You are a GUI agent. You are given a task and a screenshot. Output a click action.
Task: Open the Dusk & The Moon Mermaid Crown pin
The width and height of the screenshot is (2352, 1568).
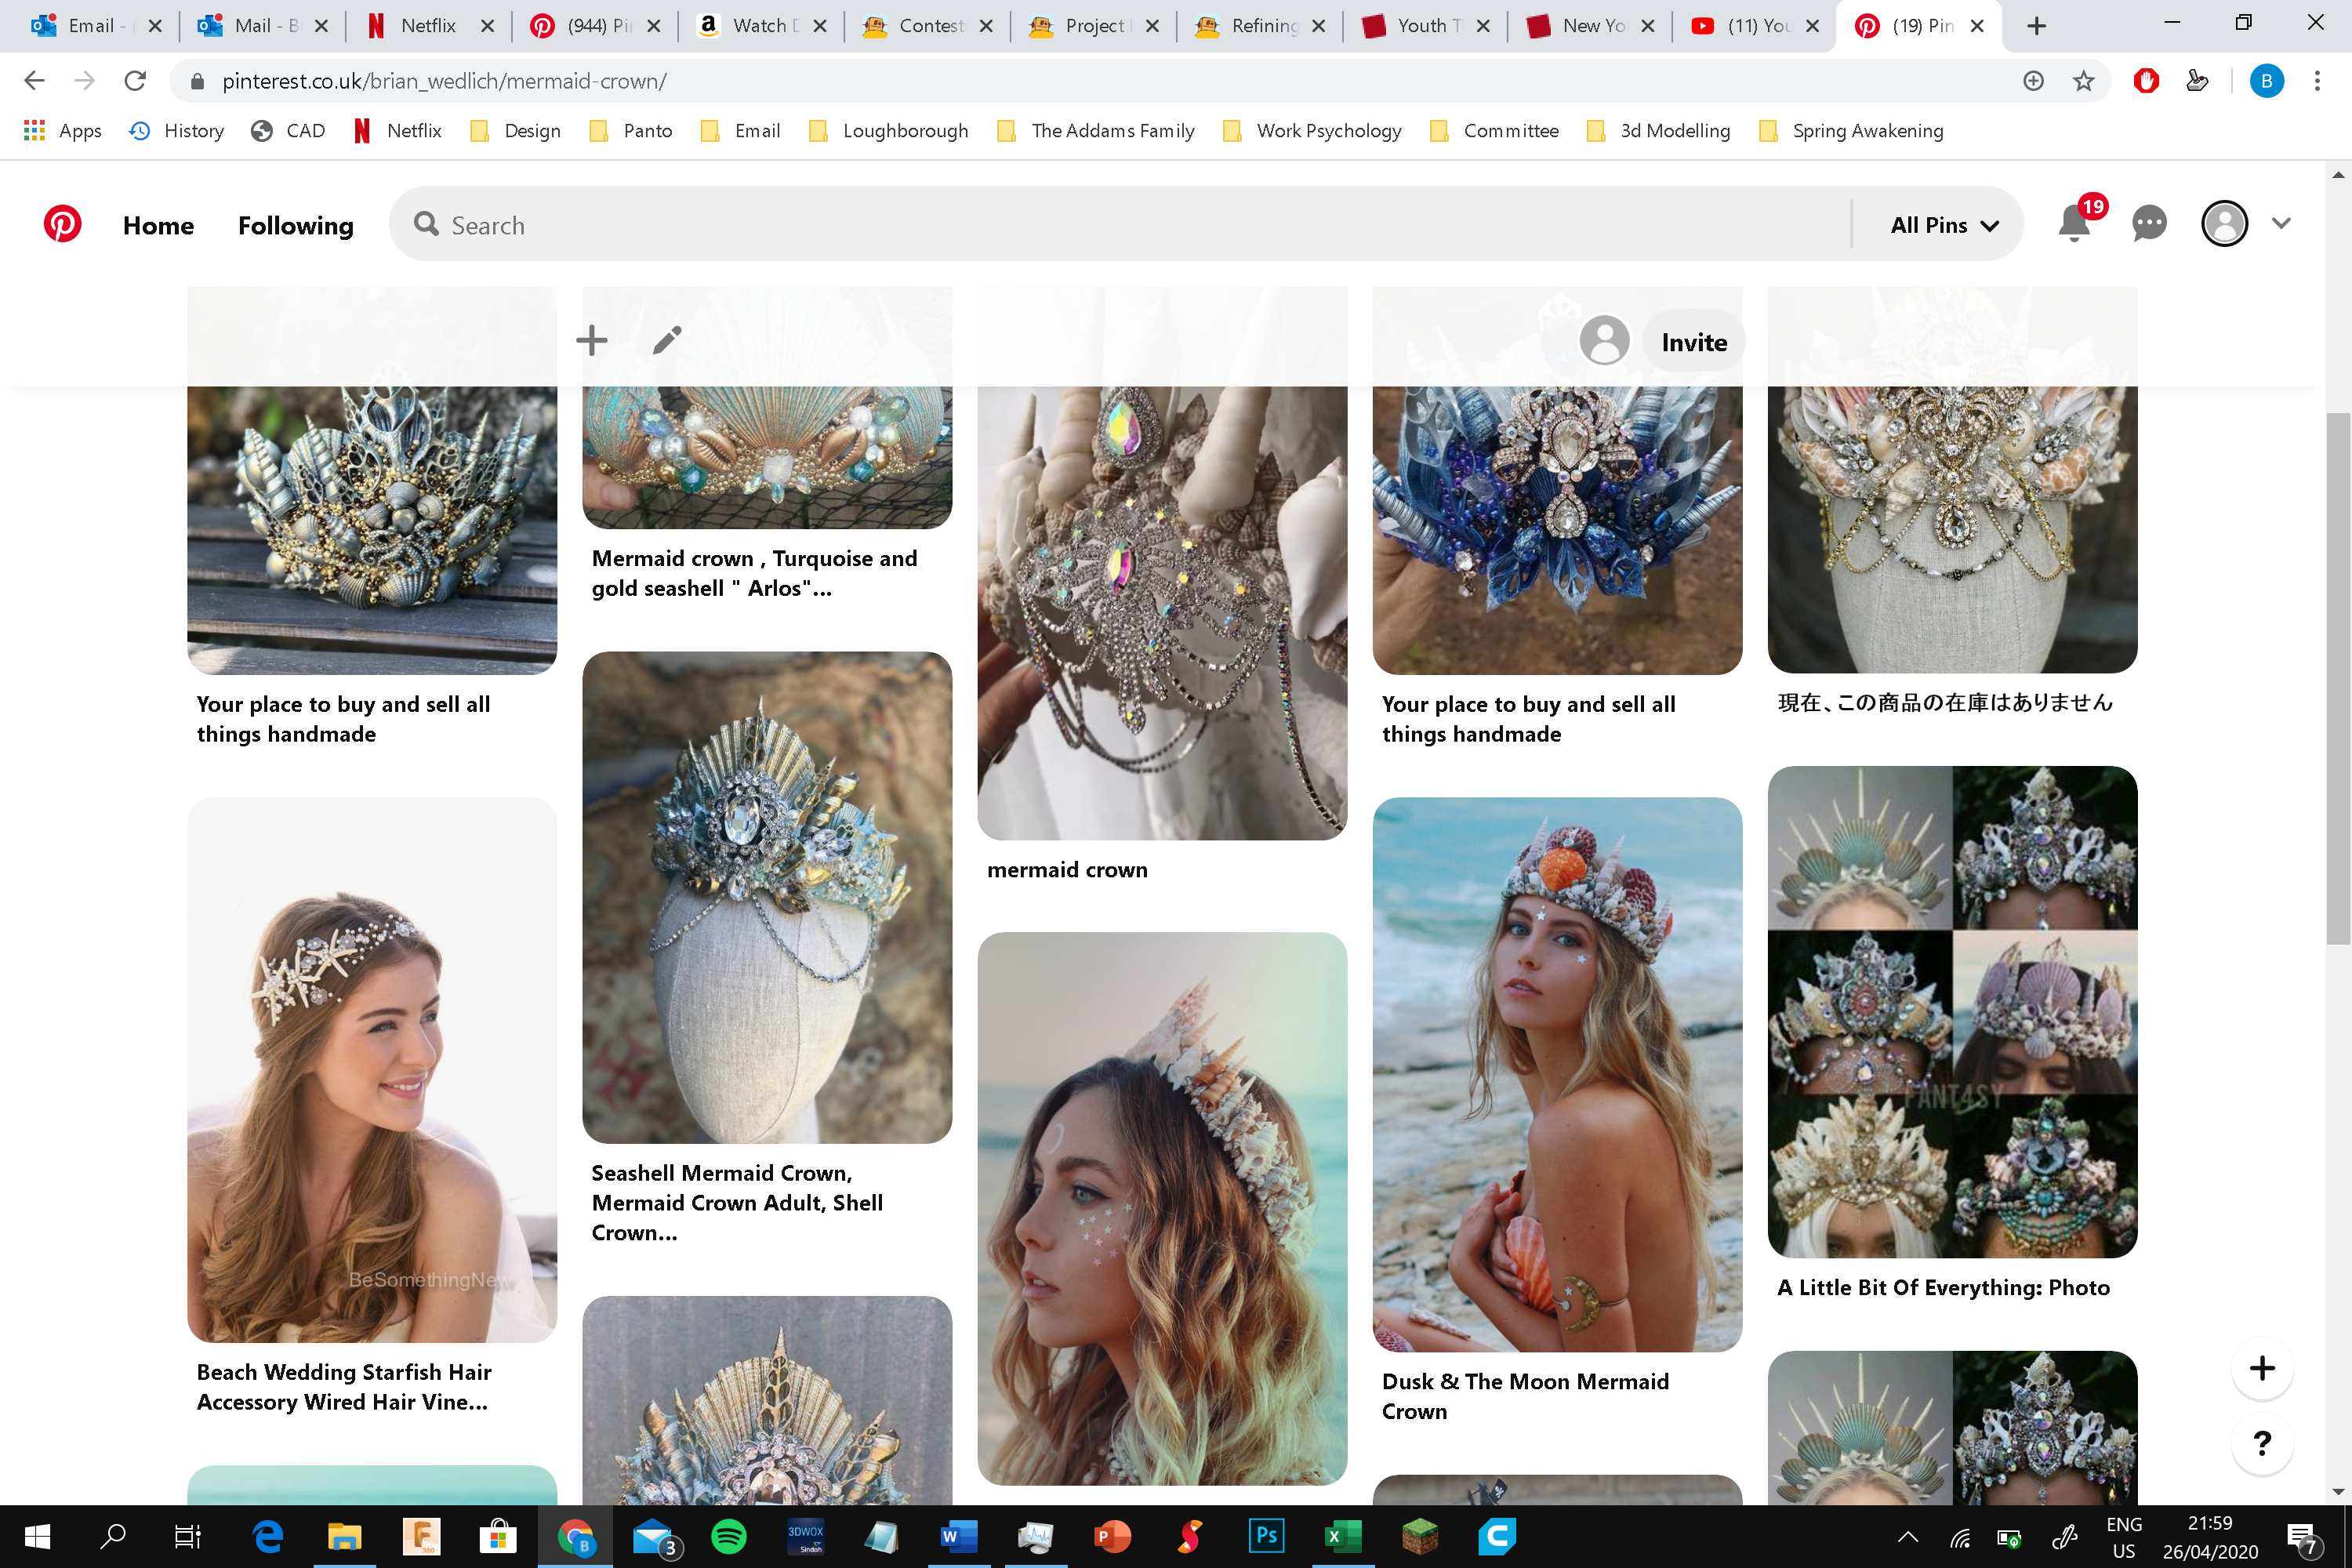[x=1557, y=1075]
